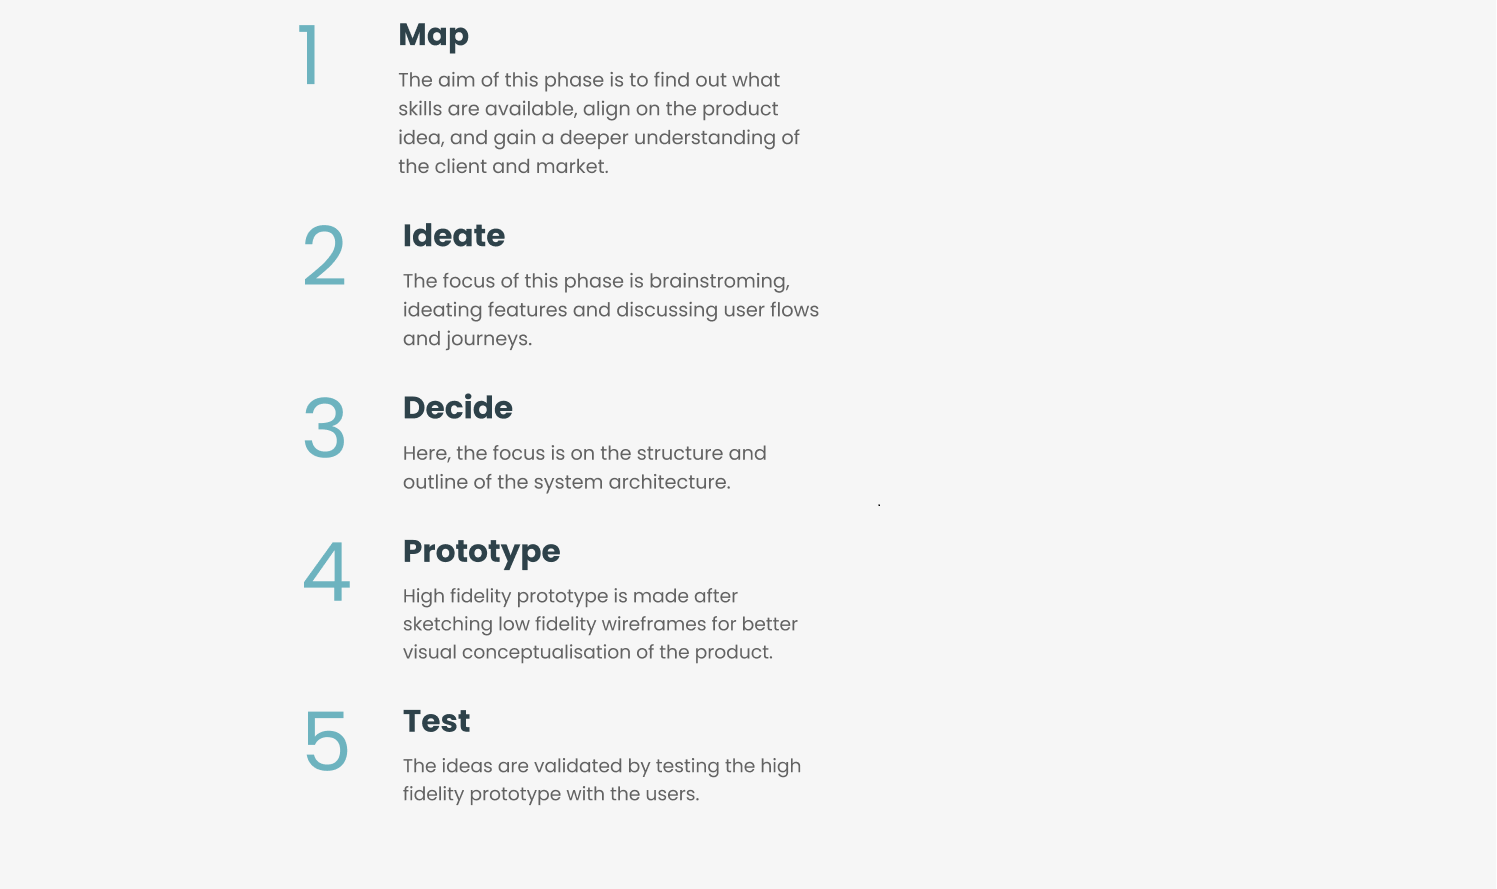This screenshot has width=1497, height=889.
Task: Click the large number 2 numeral
Action: pos(324,256)
